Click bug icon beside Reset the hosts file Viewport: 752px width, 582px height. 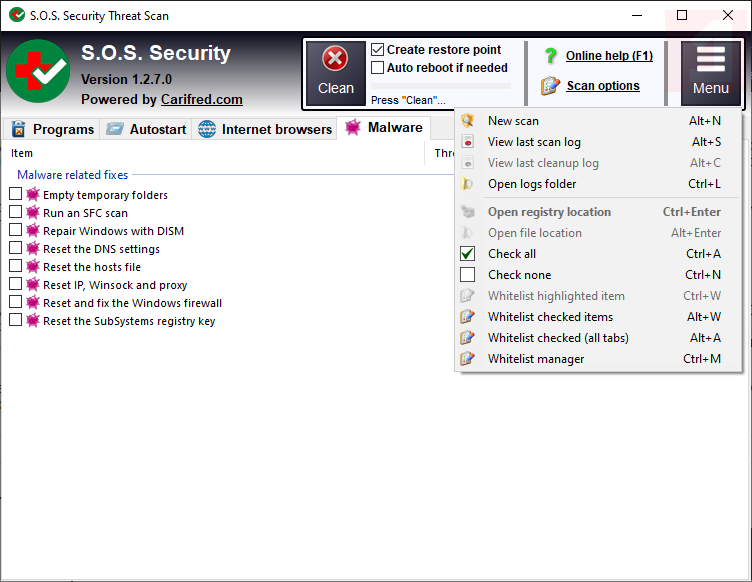tap(33, 266)
